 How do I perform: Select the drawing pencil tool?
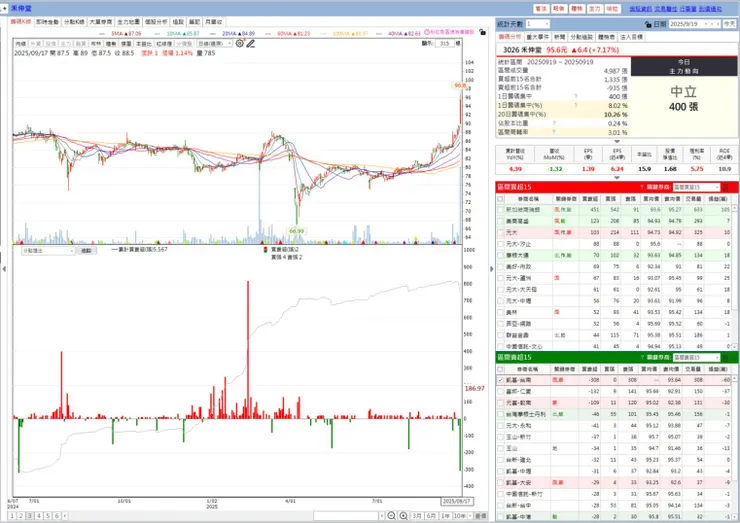(x=251, y=43)
